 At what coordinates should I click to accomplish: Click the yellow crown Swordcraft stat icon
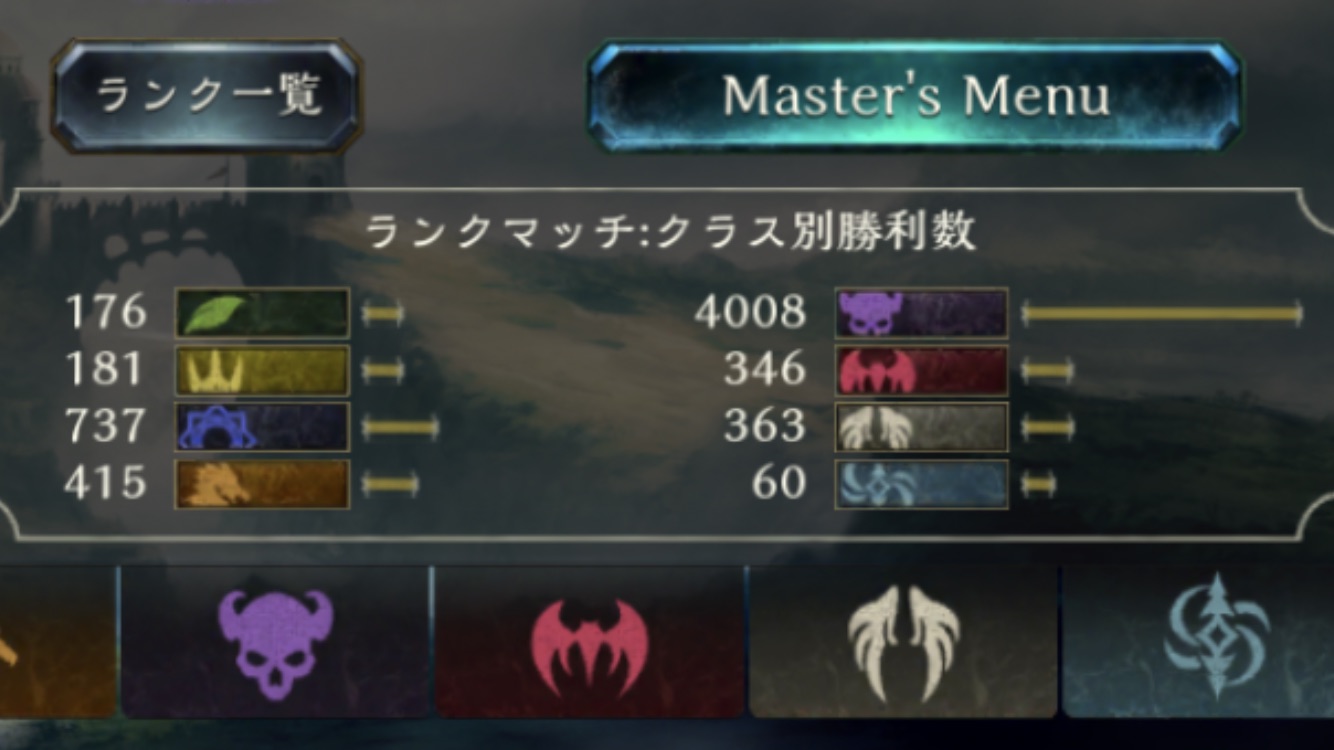(262, 371)
